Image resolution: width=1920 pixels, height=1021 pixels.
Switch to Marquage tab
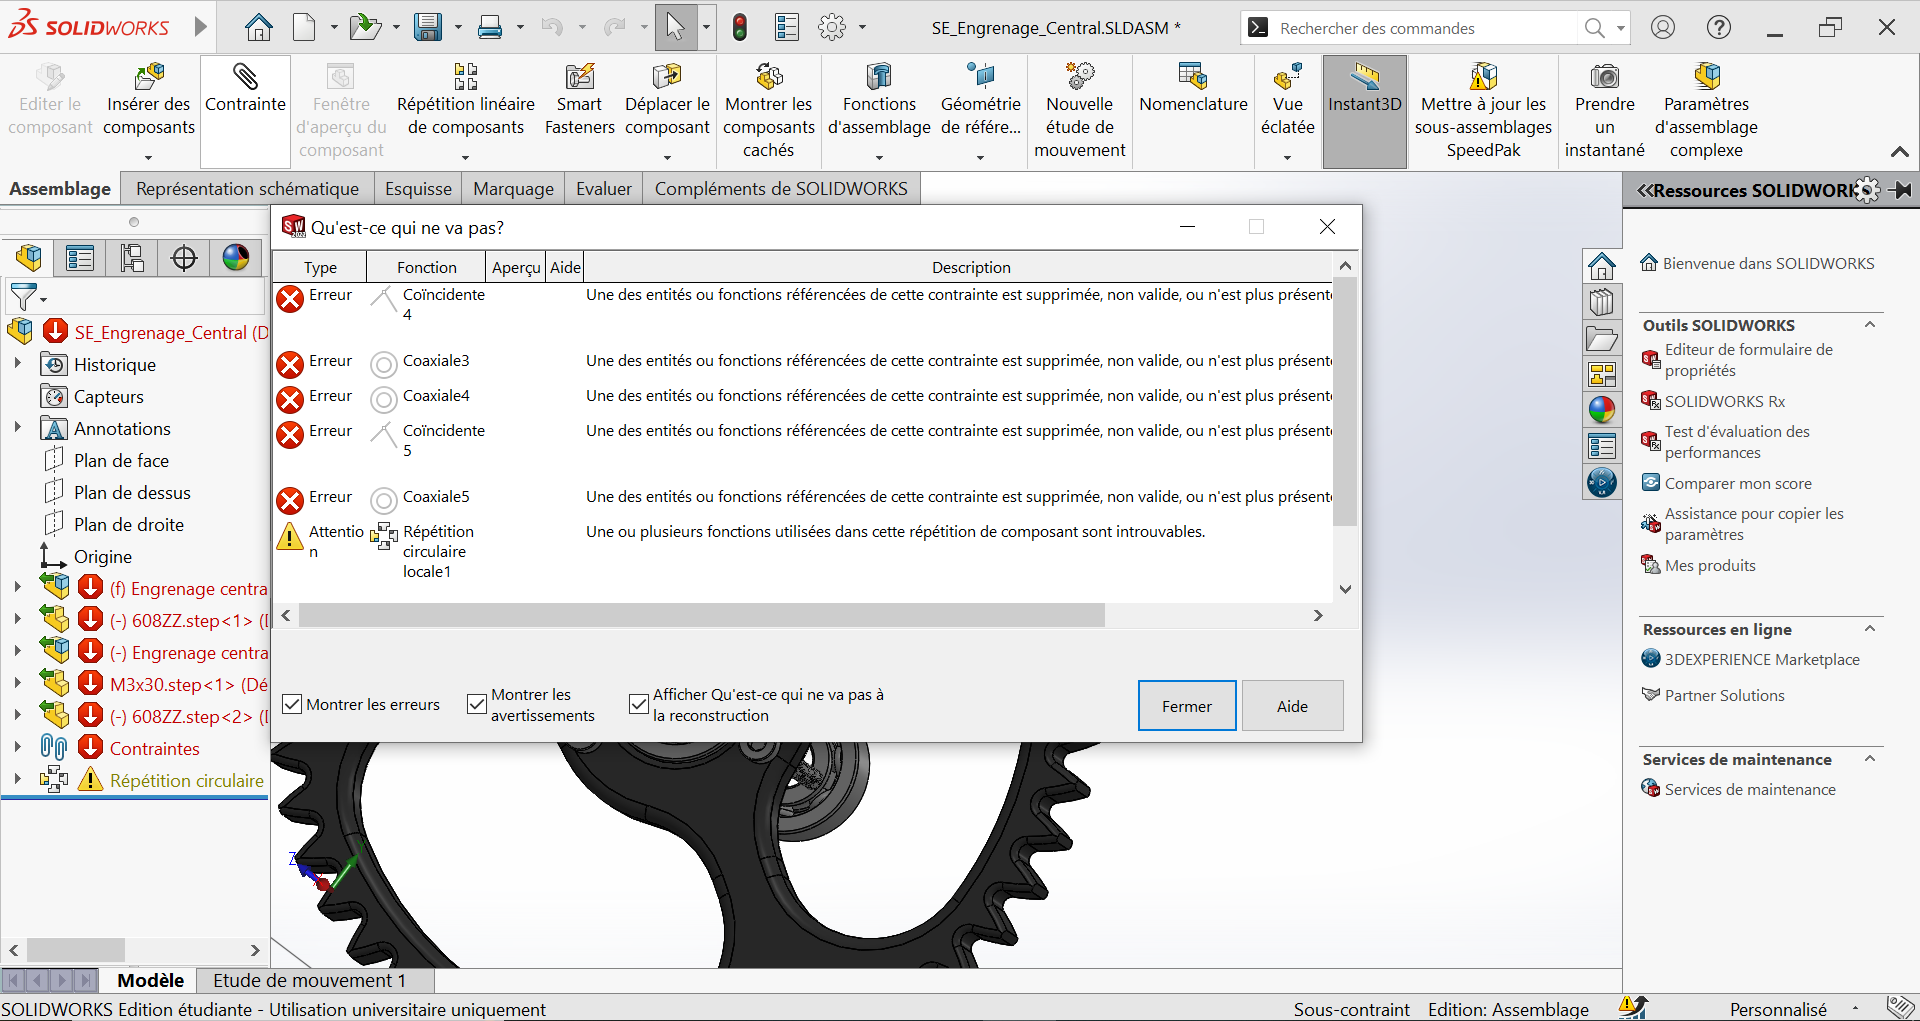click(513, 188)
